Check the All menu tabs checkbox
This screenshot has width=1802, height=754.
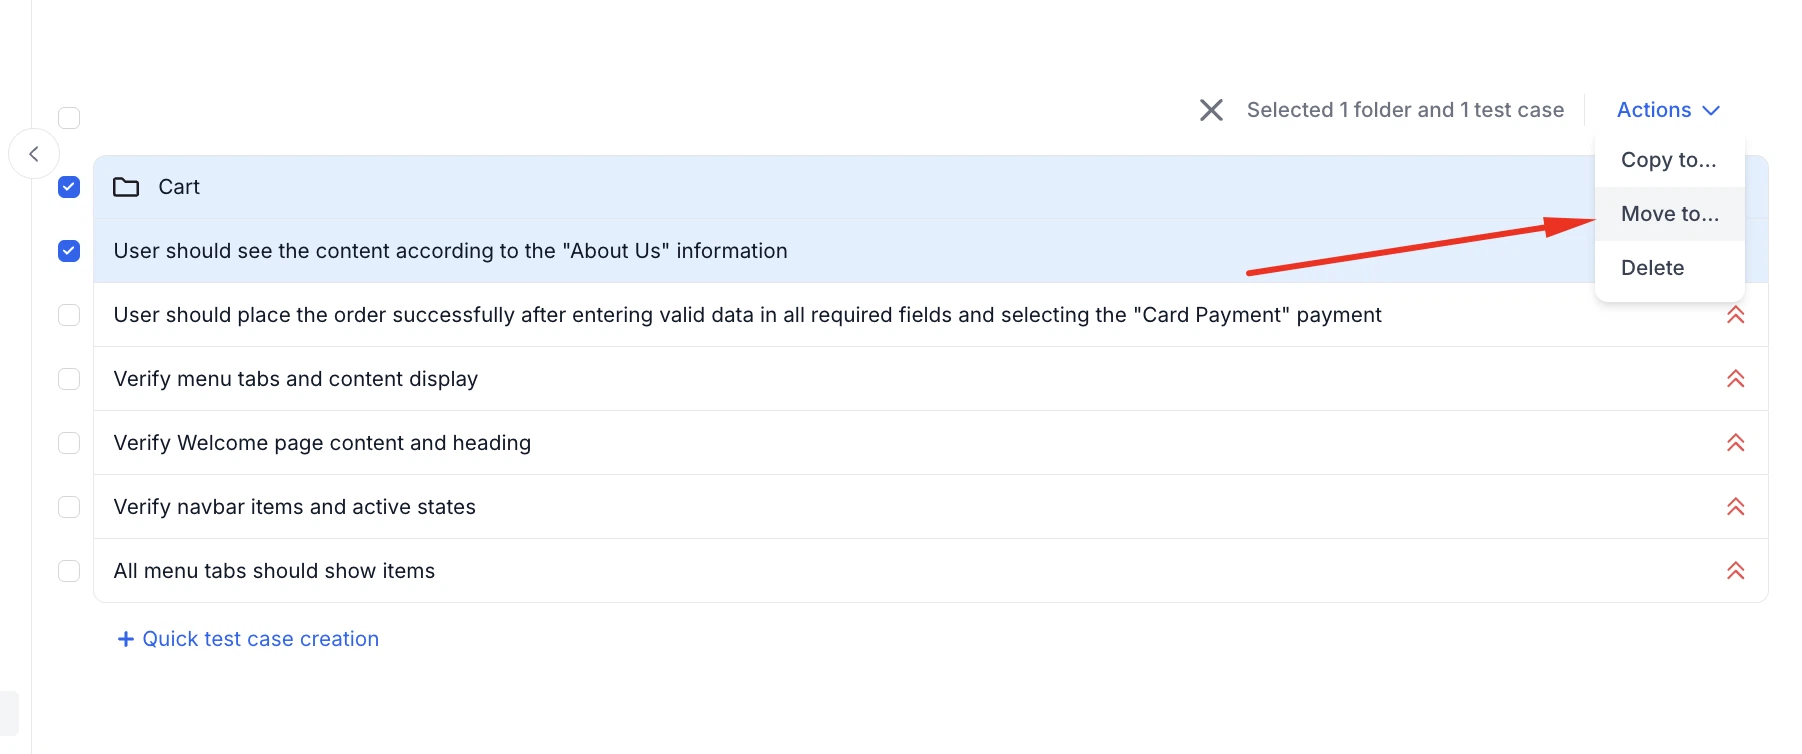(x=69, y=571)
